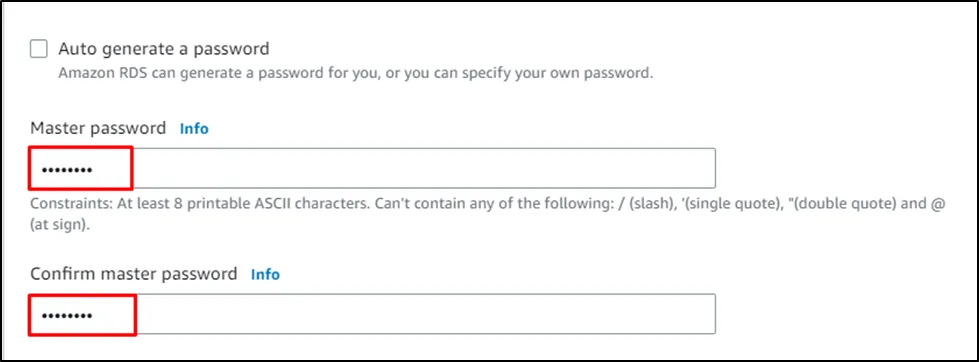Focus the Confirm master password input field
The width and height of the screenshot is (979, 362).
(x=372, y=314)
